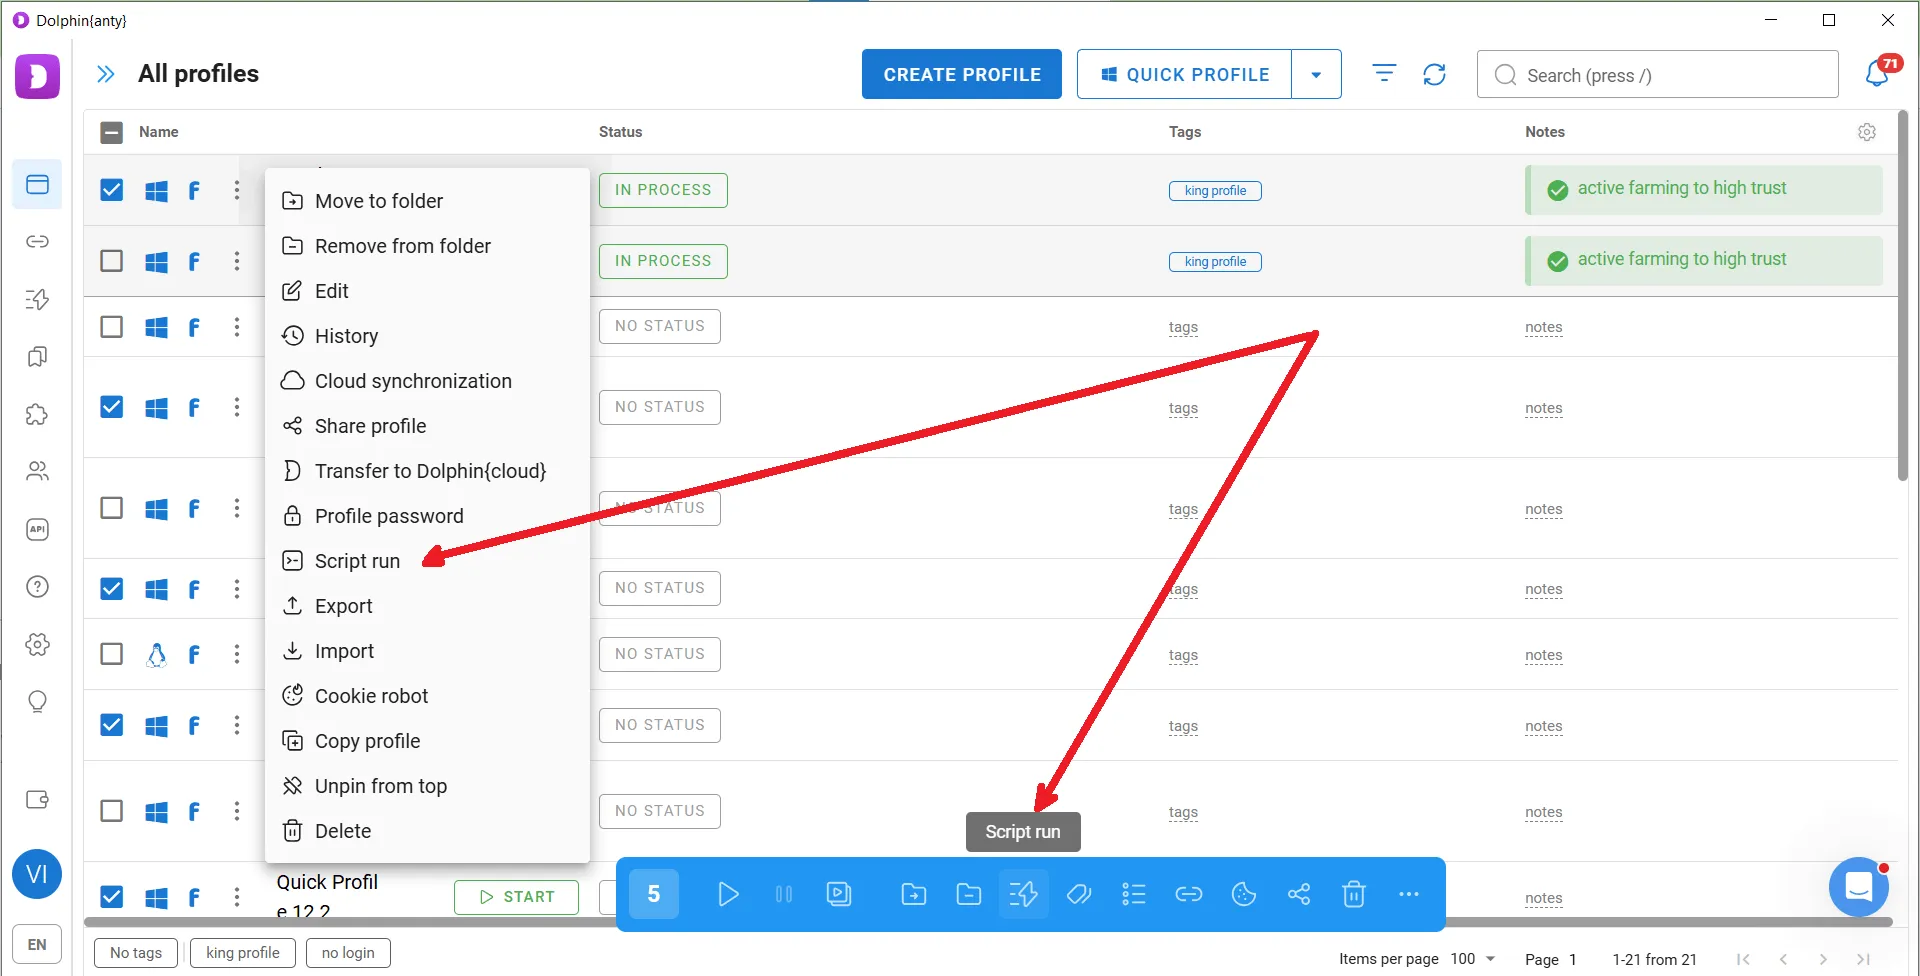Open the API section in sidebar
The height and width of the screenshot is (976, 1920).
37,529
